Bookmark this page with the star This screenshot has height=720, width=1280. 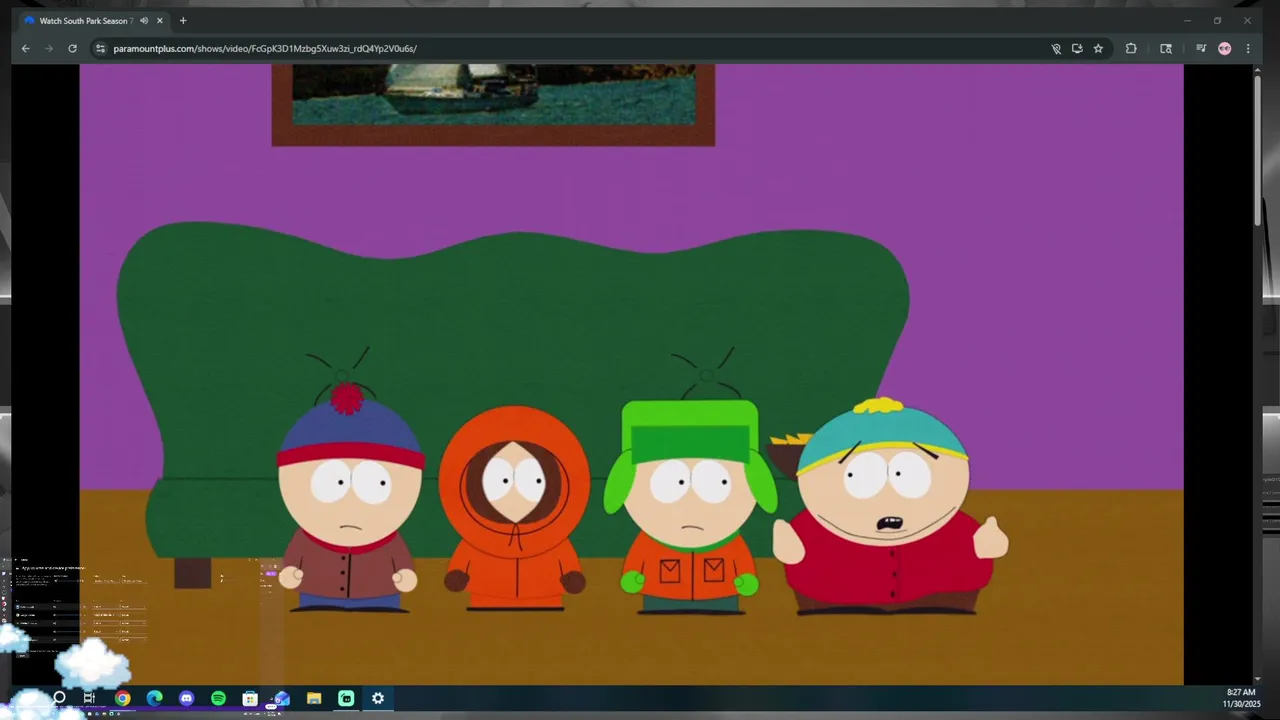coord(1098,48)
